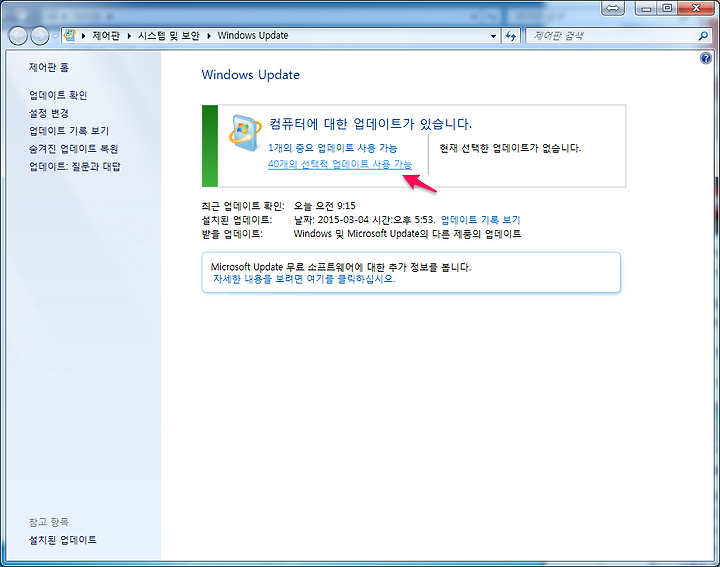Click the Forward navigation arrow

[x=39, y=36]
